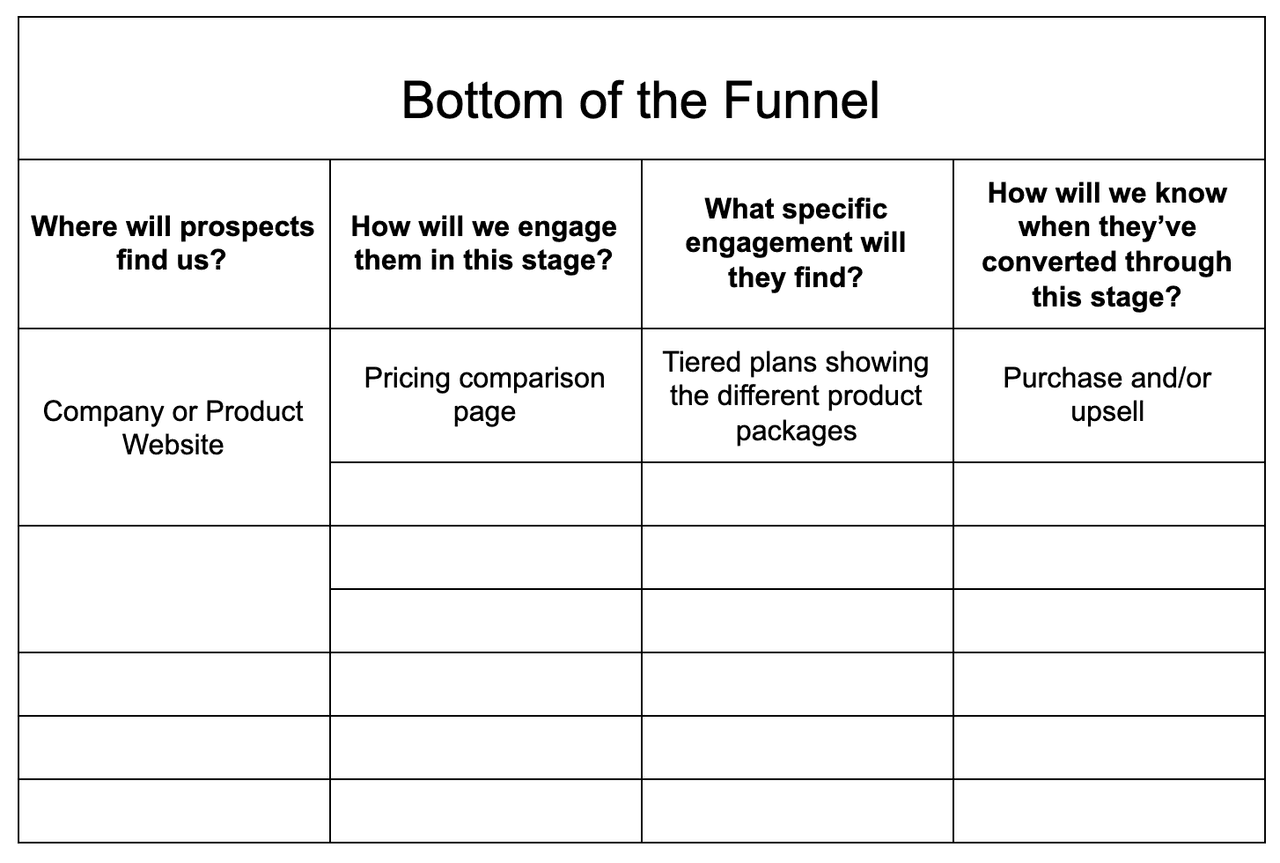Click the "Pricing comparison page" cell
This screenshot has height=863, width=1280.
pos(485,395)
